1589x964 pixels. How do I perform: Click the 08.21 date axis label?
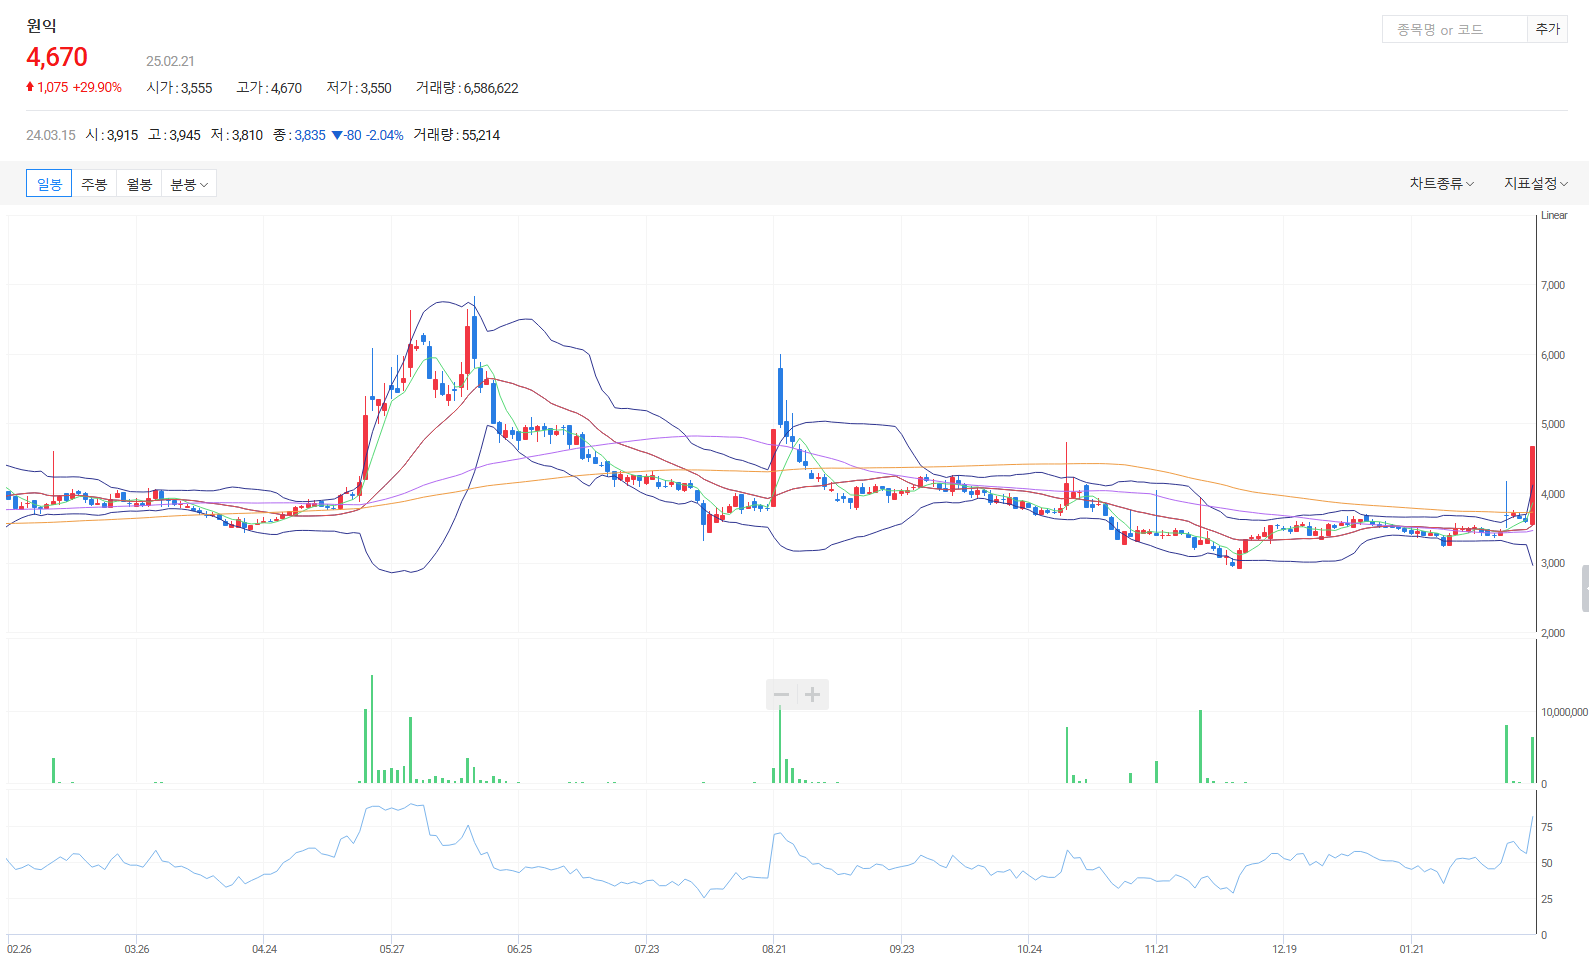(774, 949)
